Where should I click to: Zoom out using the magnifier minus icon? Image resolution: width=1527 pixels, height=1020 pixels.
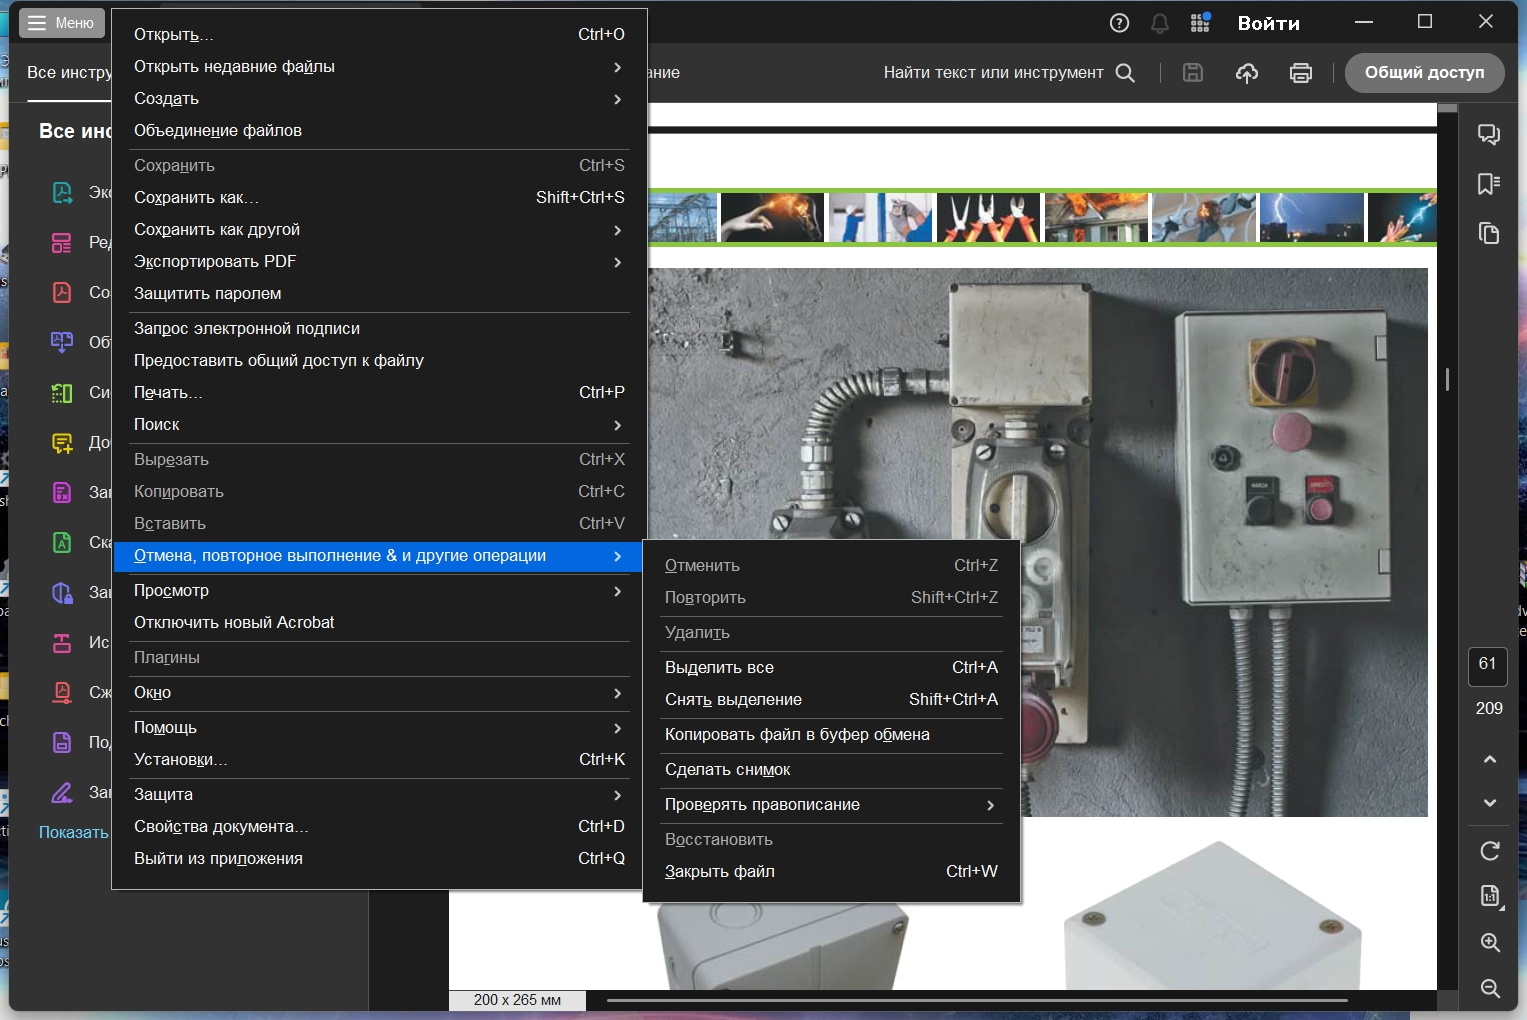coord(1489,988)
